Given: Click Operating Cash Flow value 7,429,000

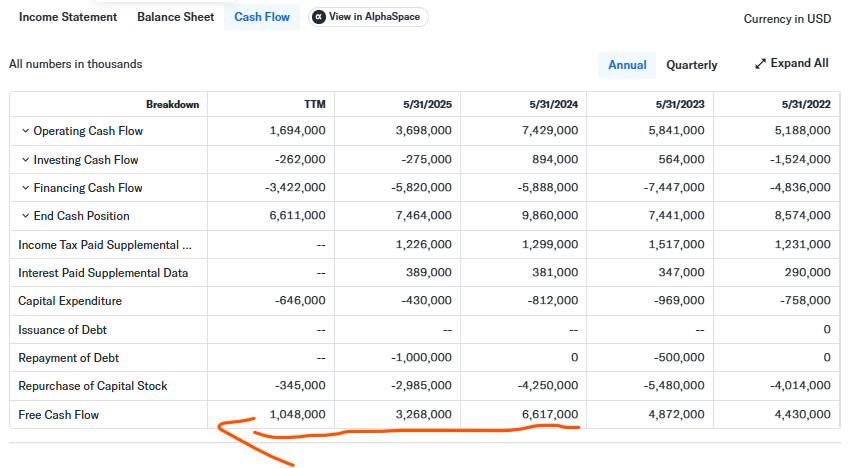Looking at the screenshot, I should coord(550,131).
